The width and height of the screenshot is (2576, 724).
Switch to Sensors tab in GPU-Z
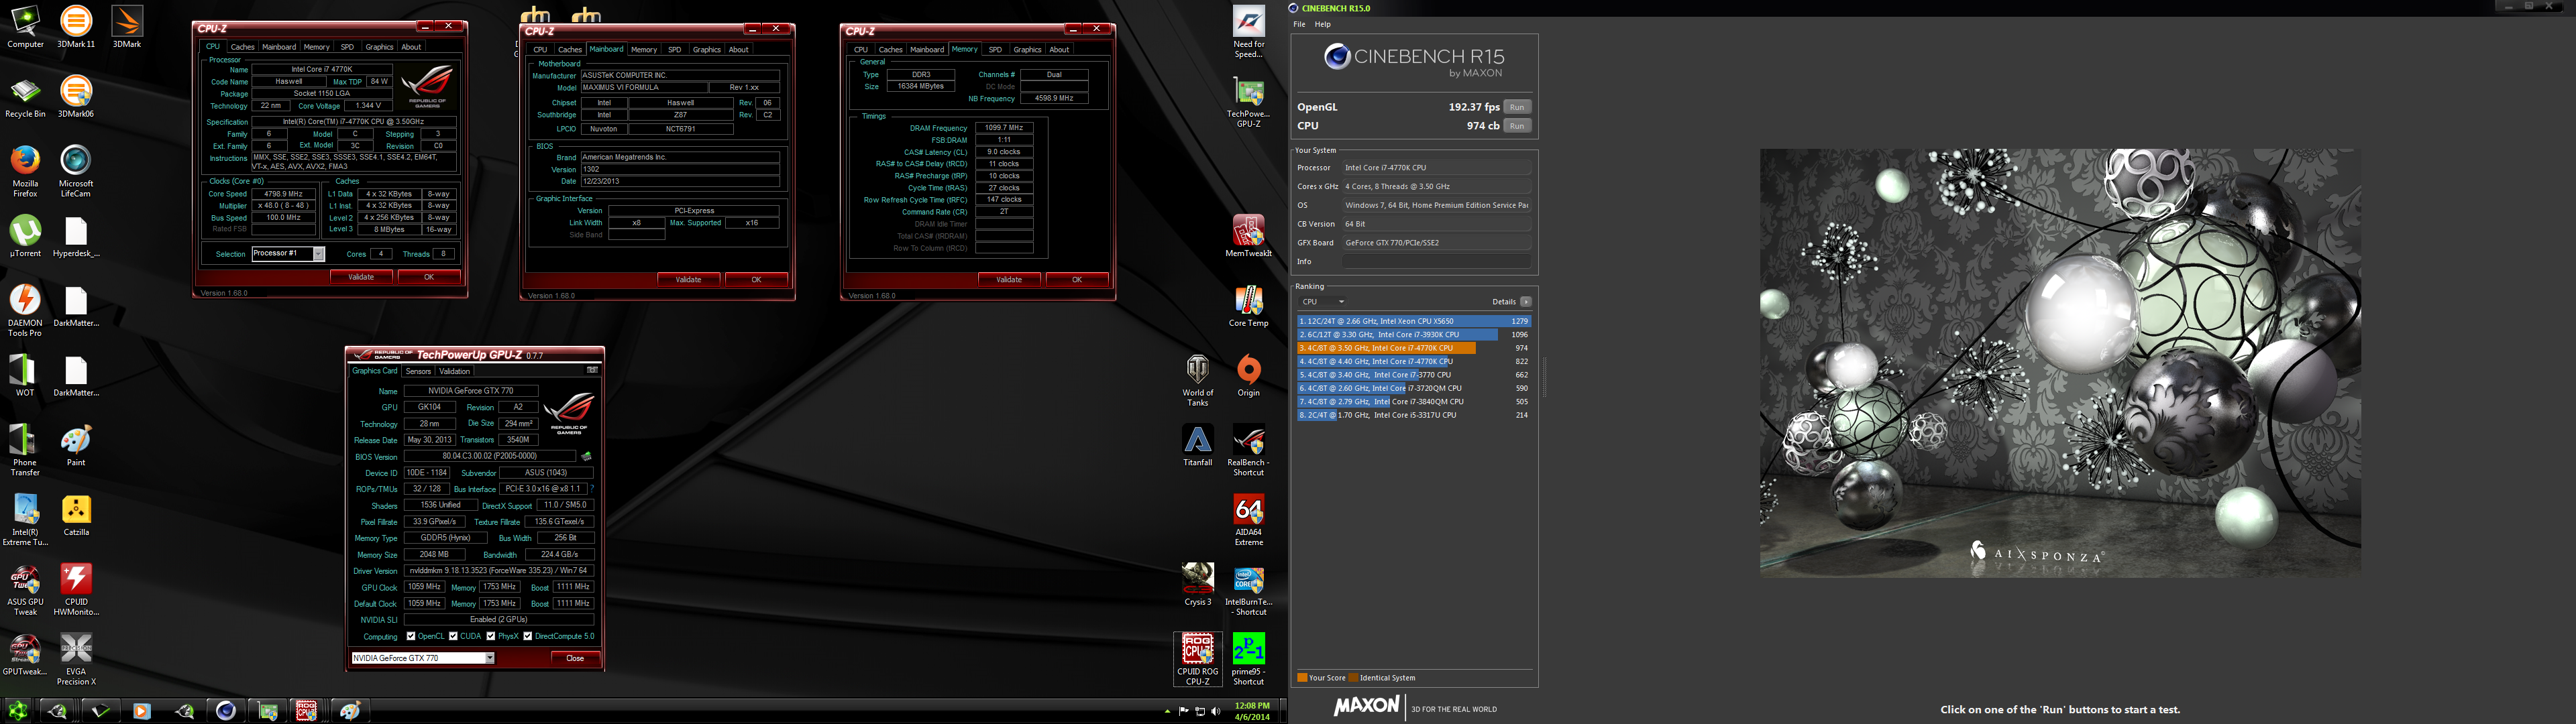418,371
